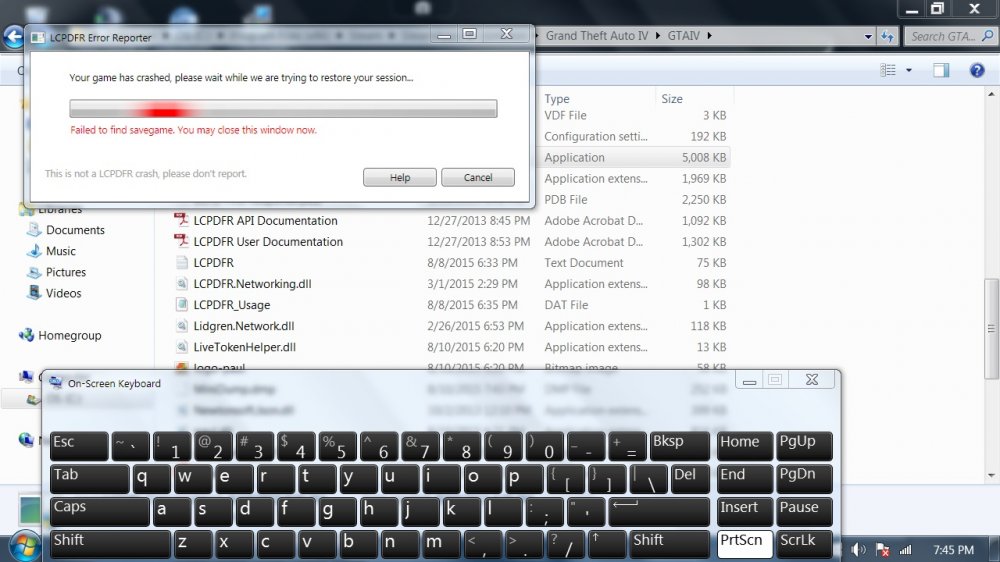The height and width of the screenshot is (562, 1000).
Task: Sort files by the Size column header
Action: [672, 99]
